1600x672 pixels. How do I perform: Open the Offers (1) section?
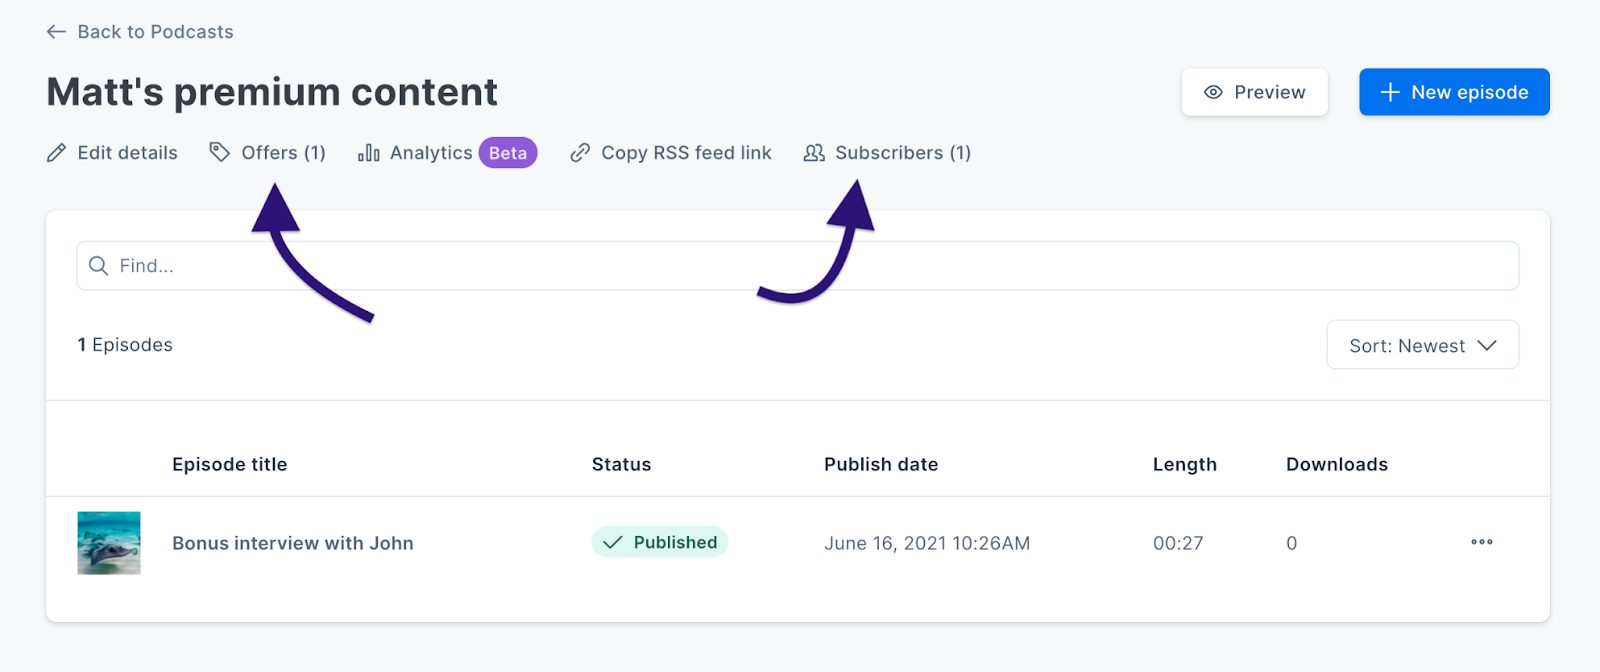(x=268, y=153)
